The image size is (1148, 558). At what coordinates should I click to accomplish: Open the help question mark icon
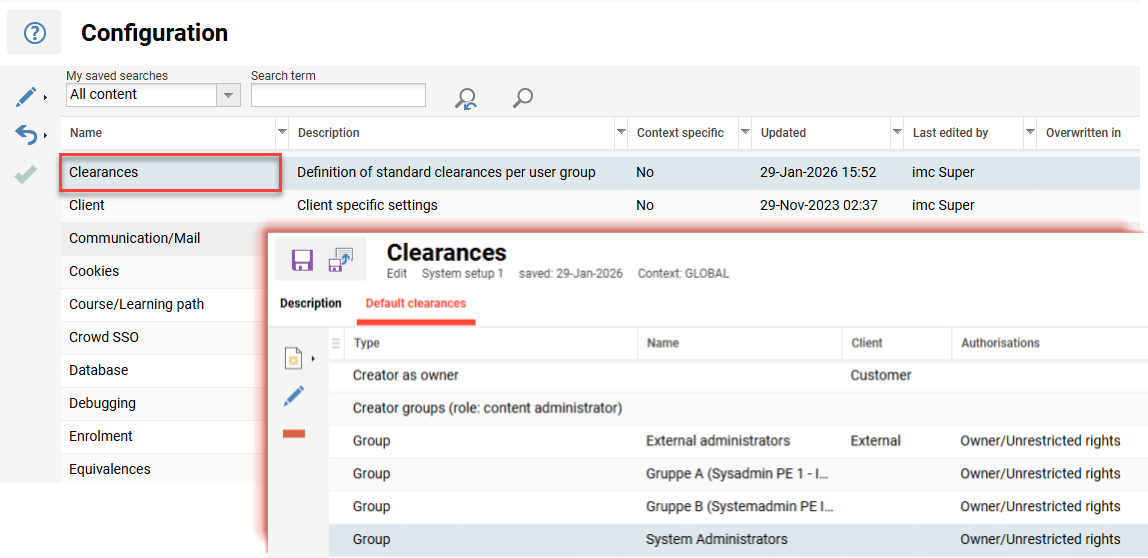[x=34, y=33]
